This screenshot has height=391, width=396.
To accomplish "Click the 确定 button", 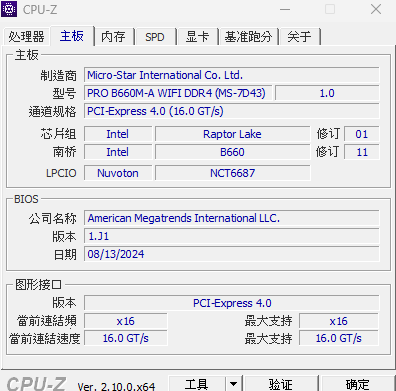I will [x=357, y=384].
